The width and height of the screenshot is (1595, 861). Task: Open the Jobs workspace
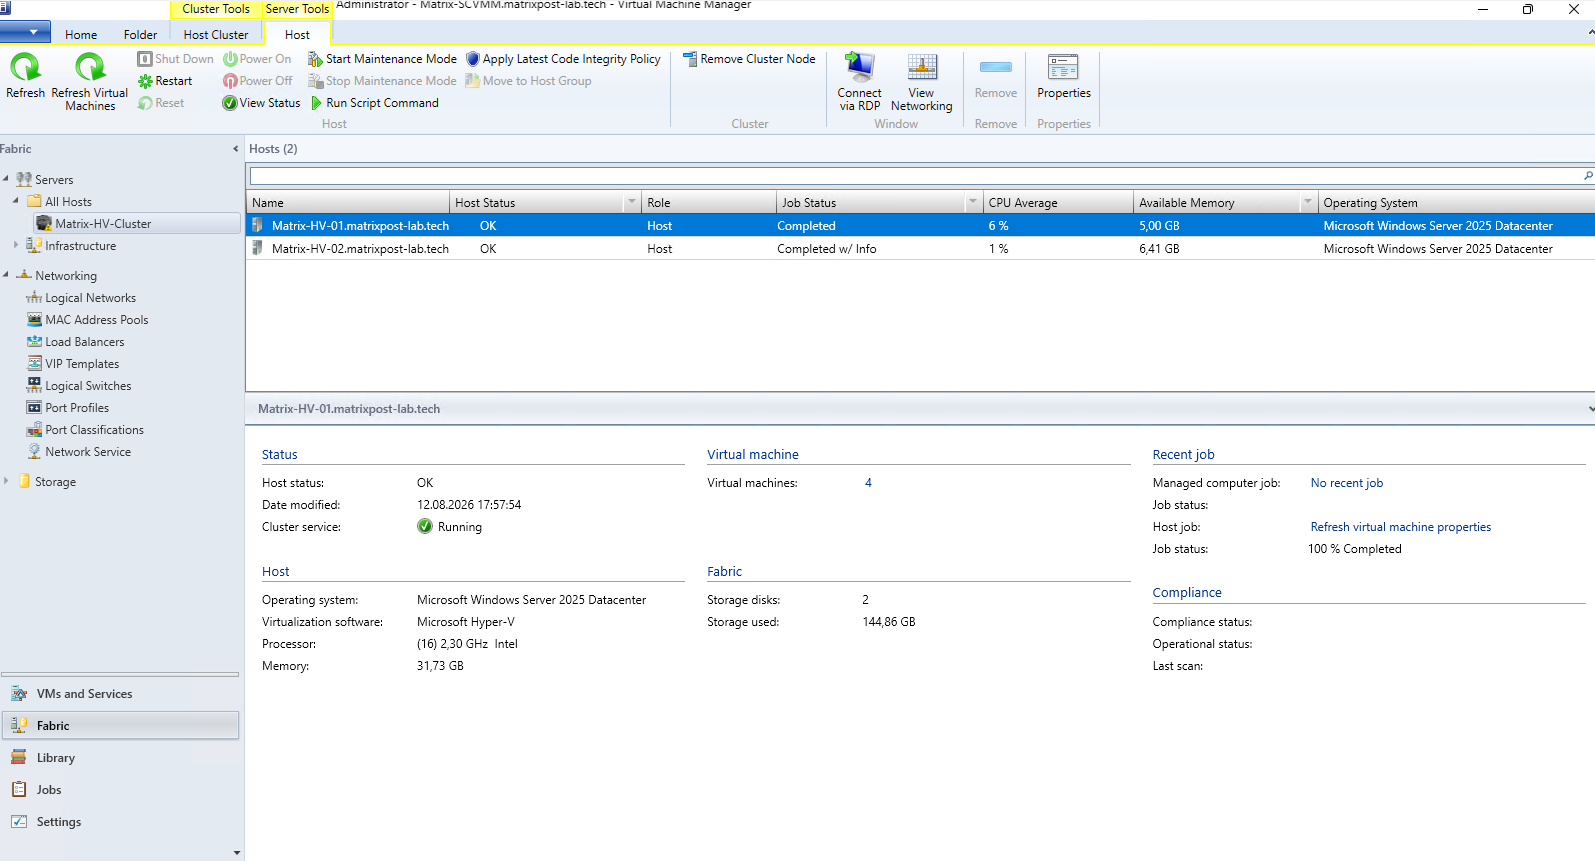[x=120, y=790]
